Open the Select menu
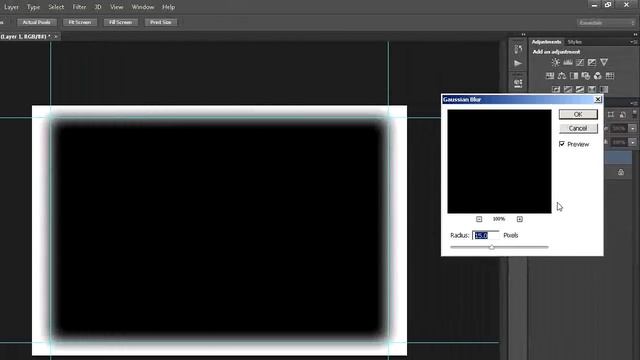Image resolution: width=640 pixels, height=360 pixels. [56, 7]
